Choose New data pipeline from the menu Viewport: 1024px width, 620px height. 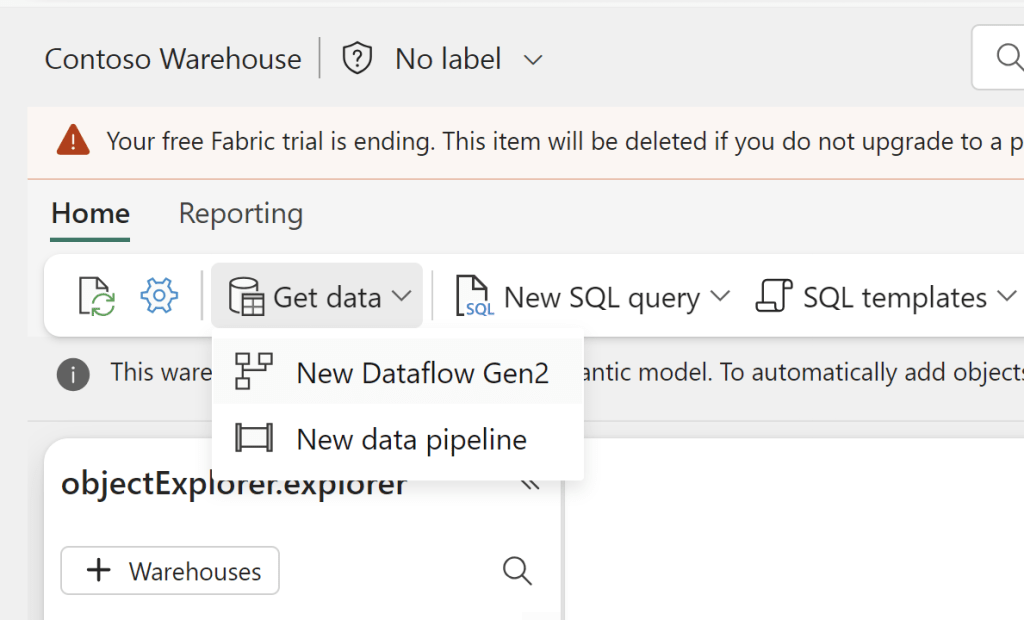pyautogui.click(x=411, y=439)
